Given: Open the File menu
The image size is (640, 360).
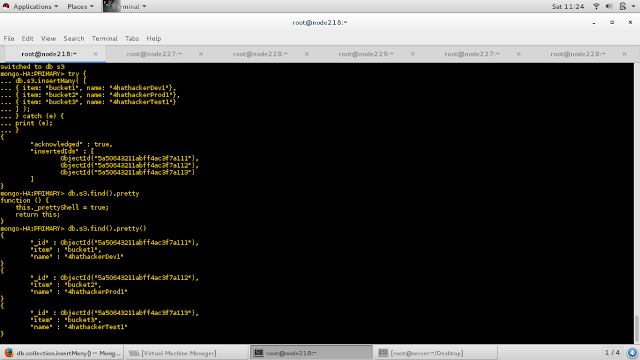Looking at the screenshot, I should [x=9, y=38].
